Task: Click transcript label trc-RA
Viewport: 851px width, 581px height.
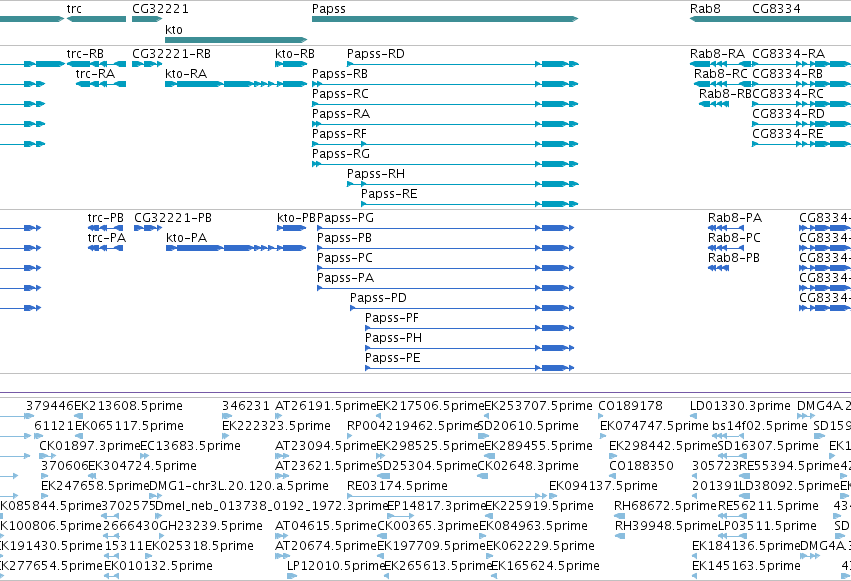Action: 96,74
